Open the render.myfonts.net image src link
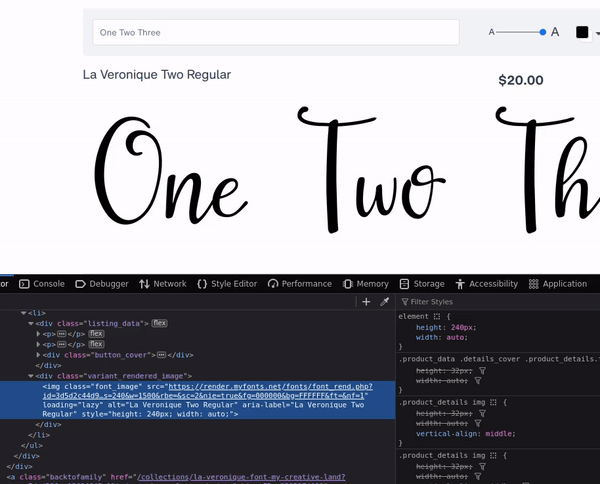Viewport: 600px width, 484px height. coord(207,391)
